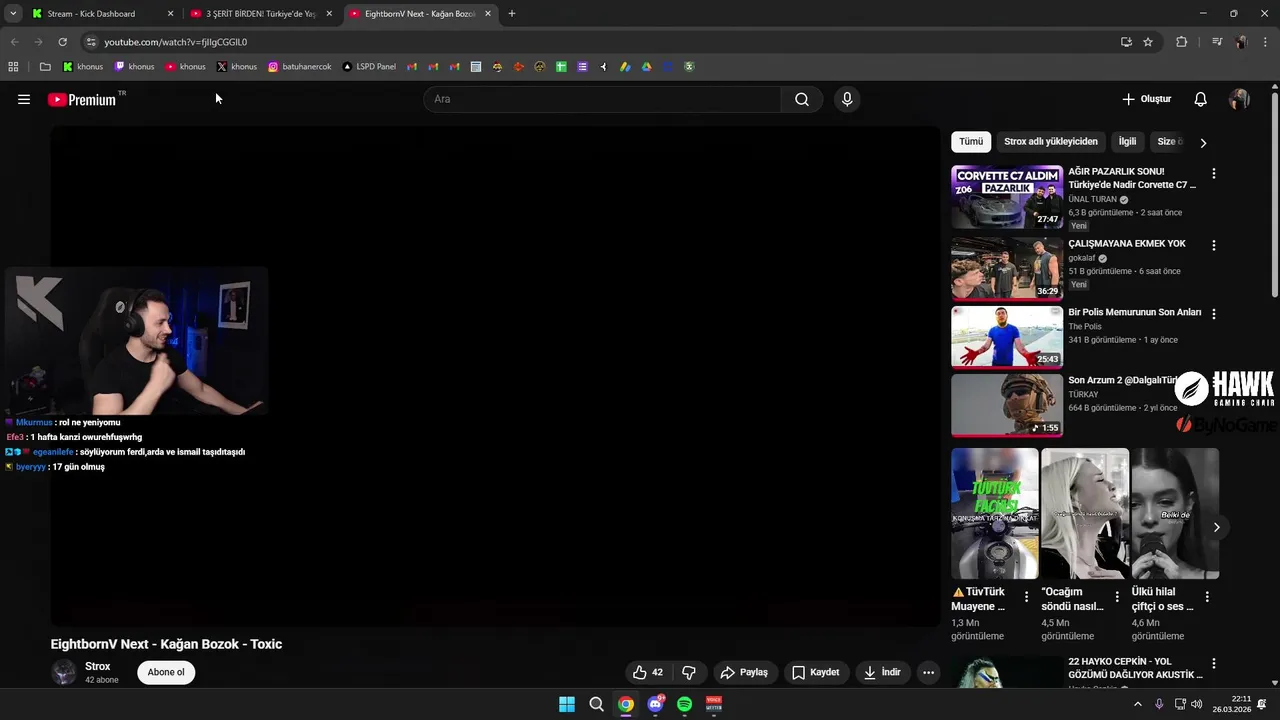
Task: Open the Instagram batuhanercok bookmark
Action: [x=300, y=67]
